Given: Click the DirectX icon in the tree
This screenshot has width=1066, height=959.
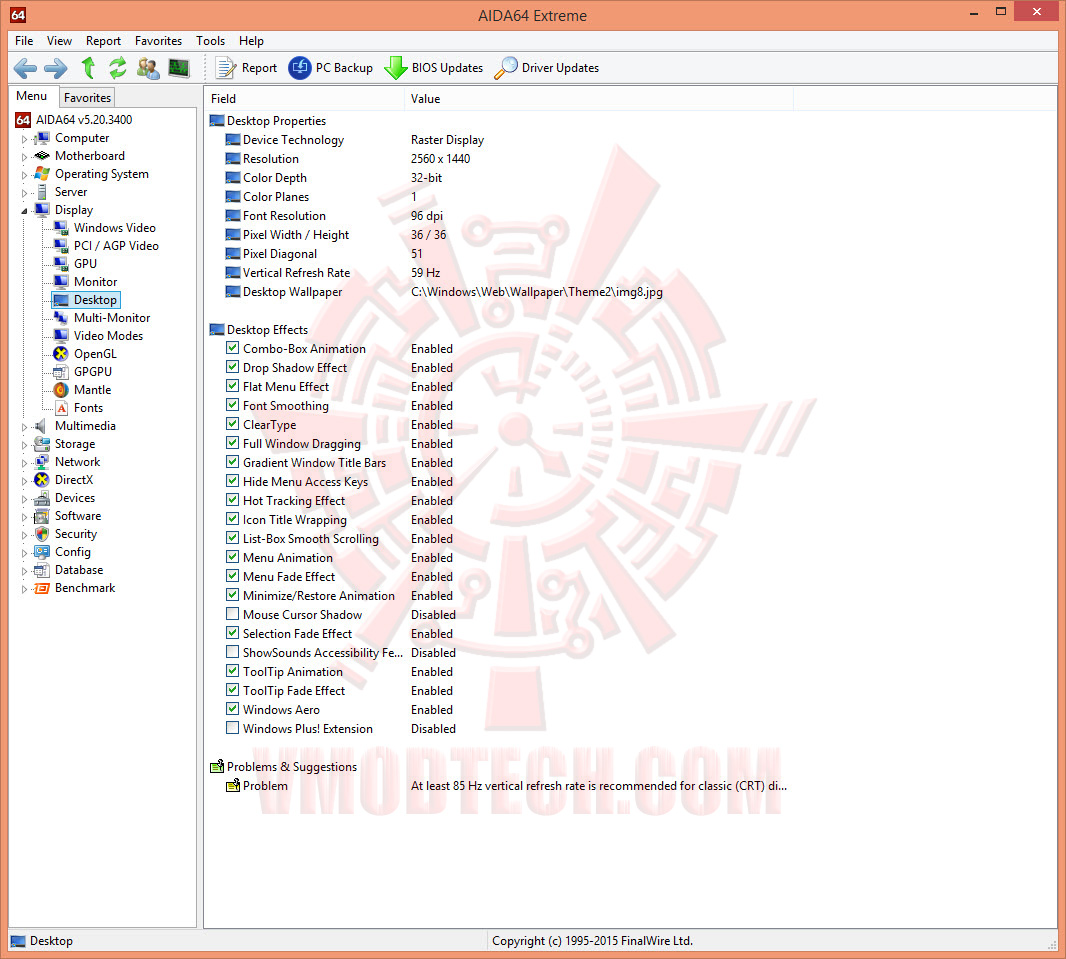Looking at the screenshot, I should pyautogui.click(x=42, y=480).
